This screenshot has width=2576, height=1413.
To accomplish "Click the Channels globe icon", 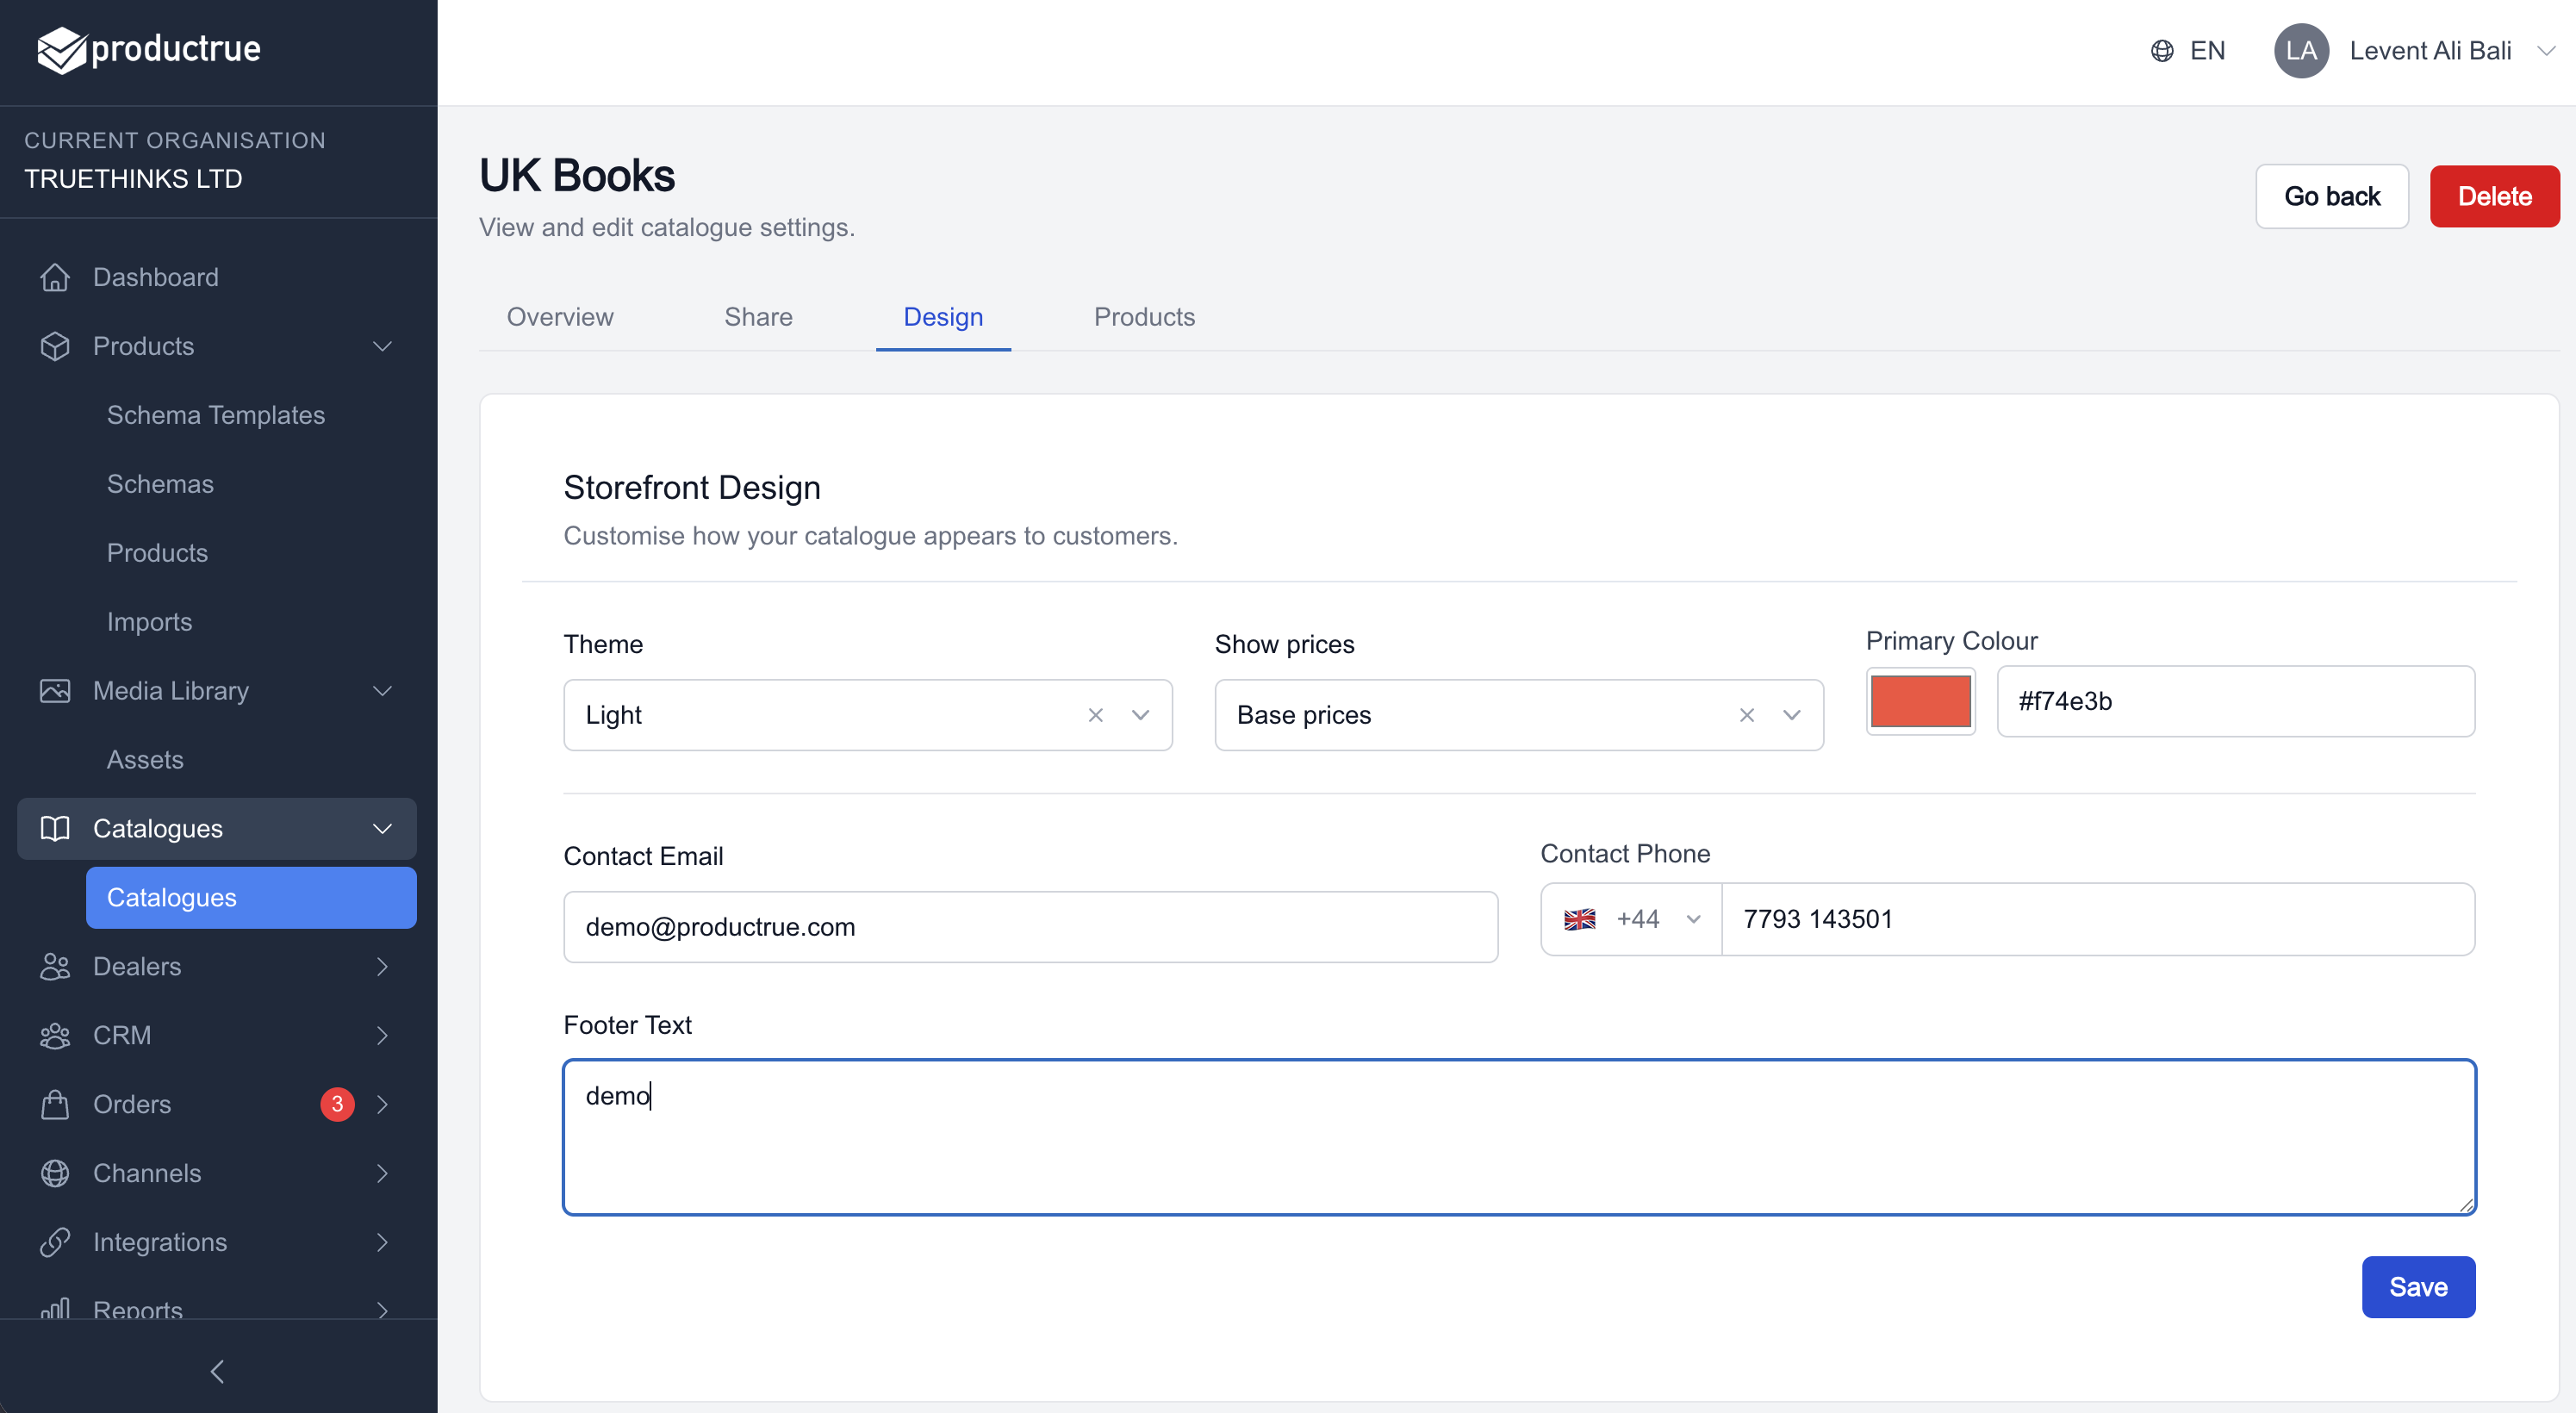I will tap(55, 1174).
